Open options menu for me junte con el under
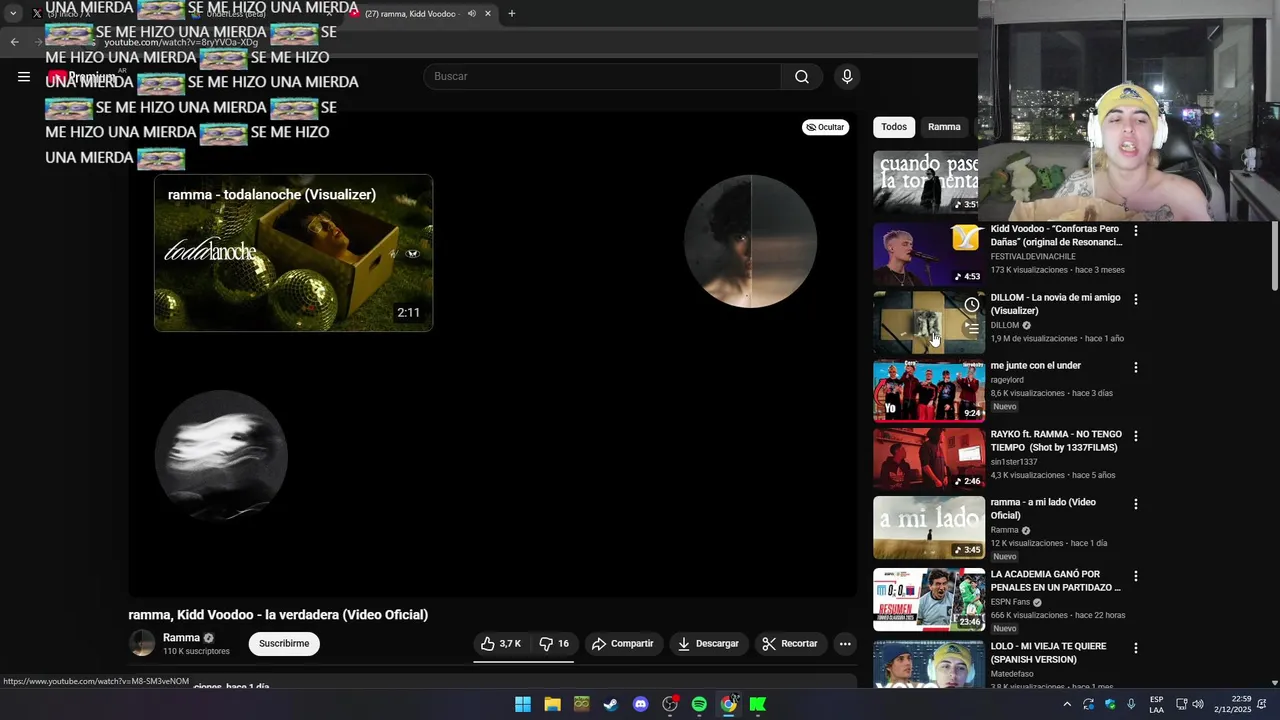Screen dimensions: 1280x720 pyautogui.click(x=1135, y=367)
